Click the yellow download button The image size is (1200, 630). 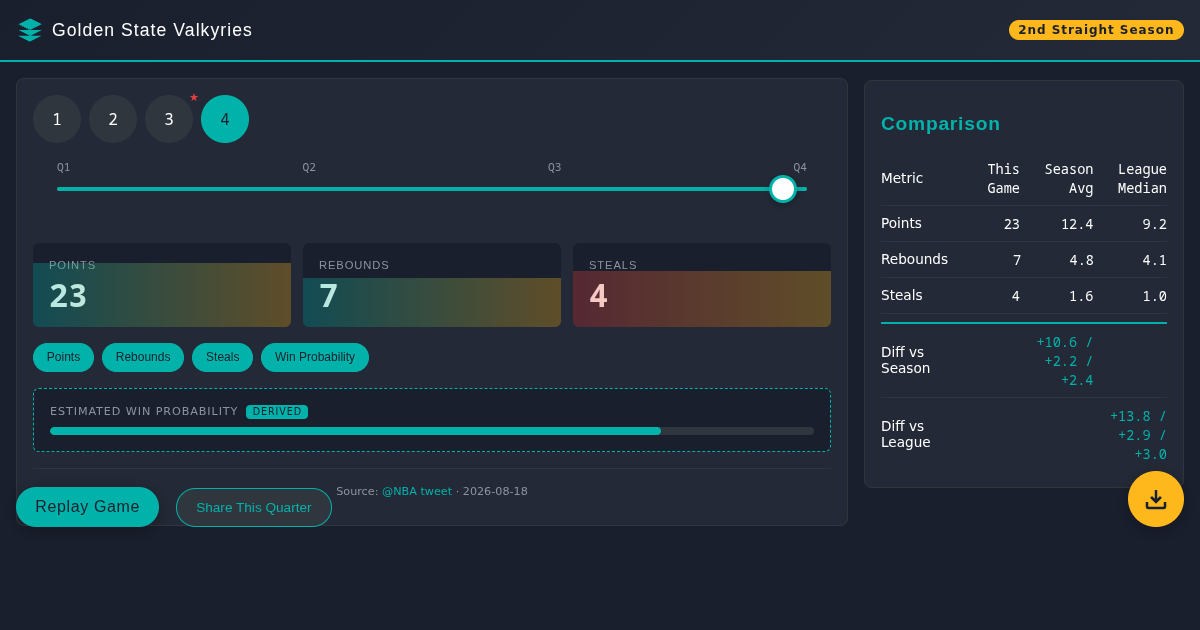coord(1156,499)
